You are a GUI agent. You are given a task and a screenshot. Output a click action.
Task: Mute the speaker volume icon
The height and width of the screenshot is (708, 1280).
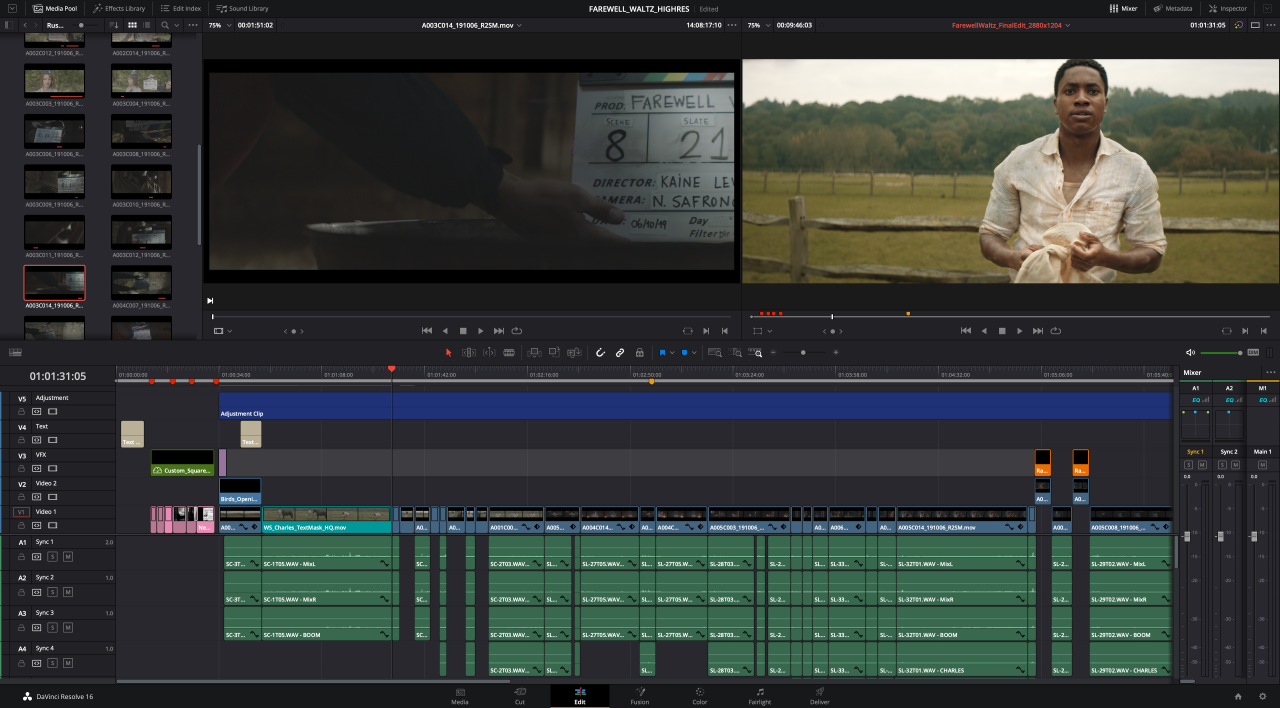pyautogui.click(x=1190, y=352)
